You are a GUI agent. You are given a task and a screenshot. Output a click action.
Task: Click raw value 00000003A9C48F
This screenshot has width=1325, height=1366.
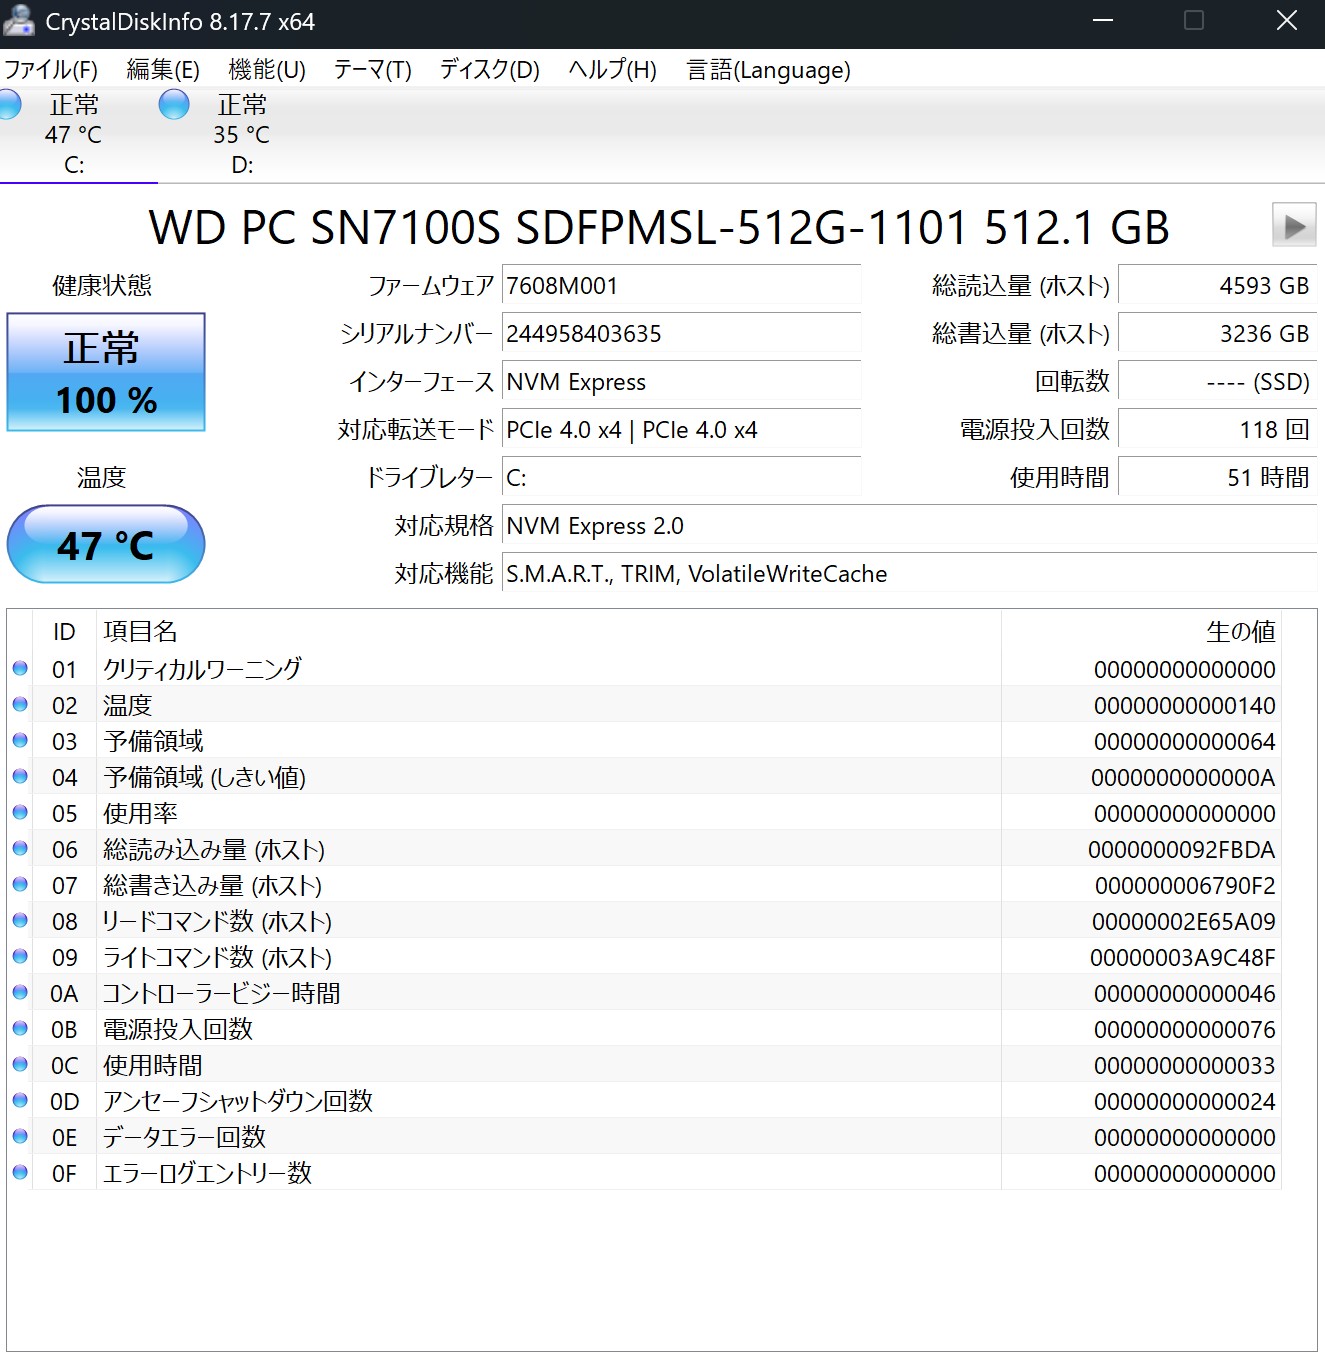click(1183, 958)
